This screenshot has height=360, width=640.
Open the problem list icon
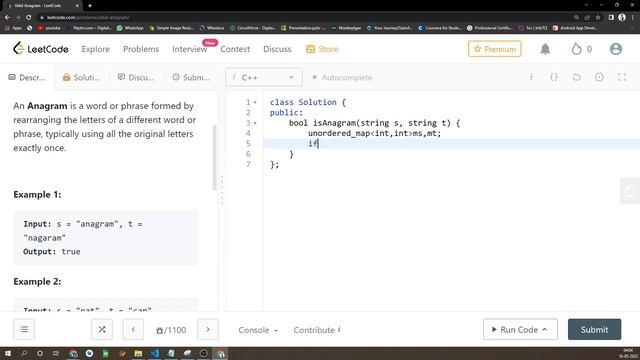(x=24, y=329)
